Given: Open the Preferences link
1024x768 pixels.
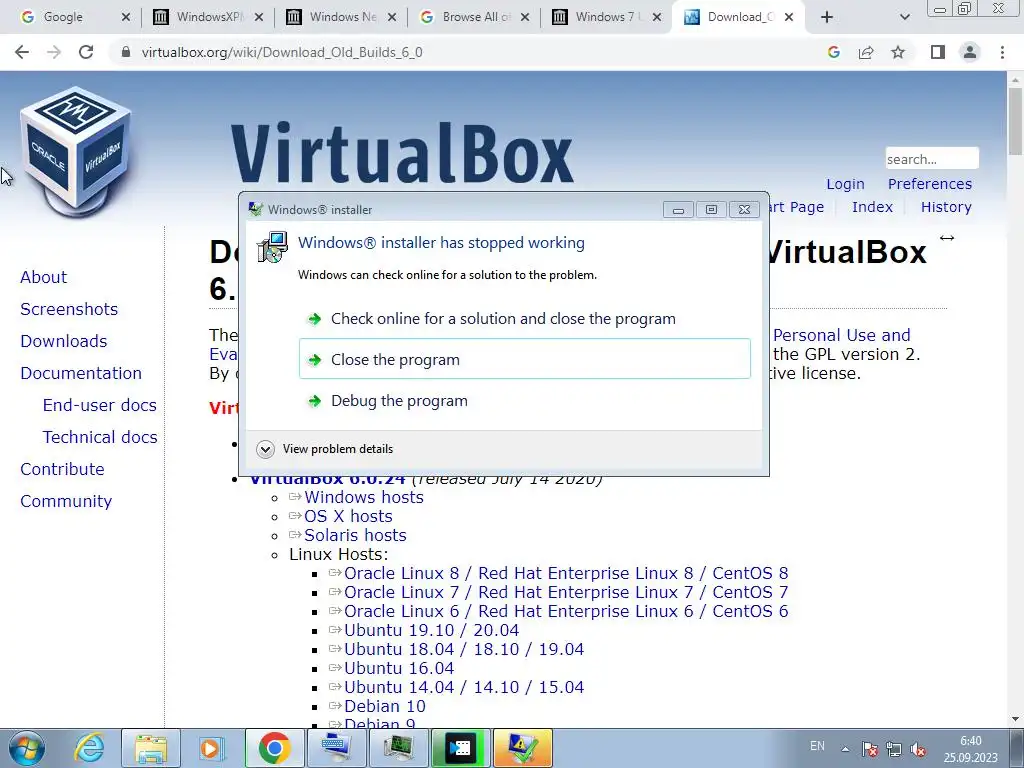Looking at the screenshot, I should tap(929, 184).
